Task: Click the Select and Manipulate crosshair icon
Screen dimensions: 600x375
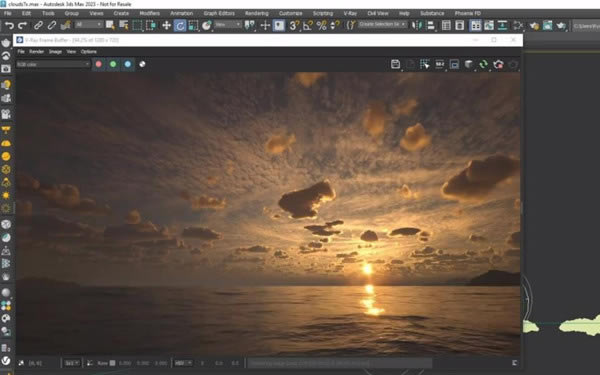Action: (x=265, y=26)
